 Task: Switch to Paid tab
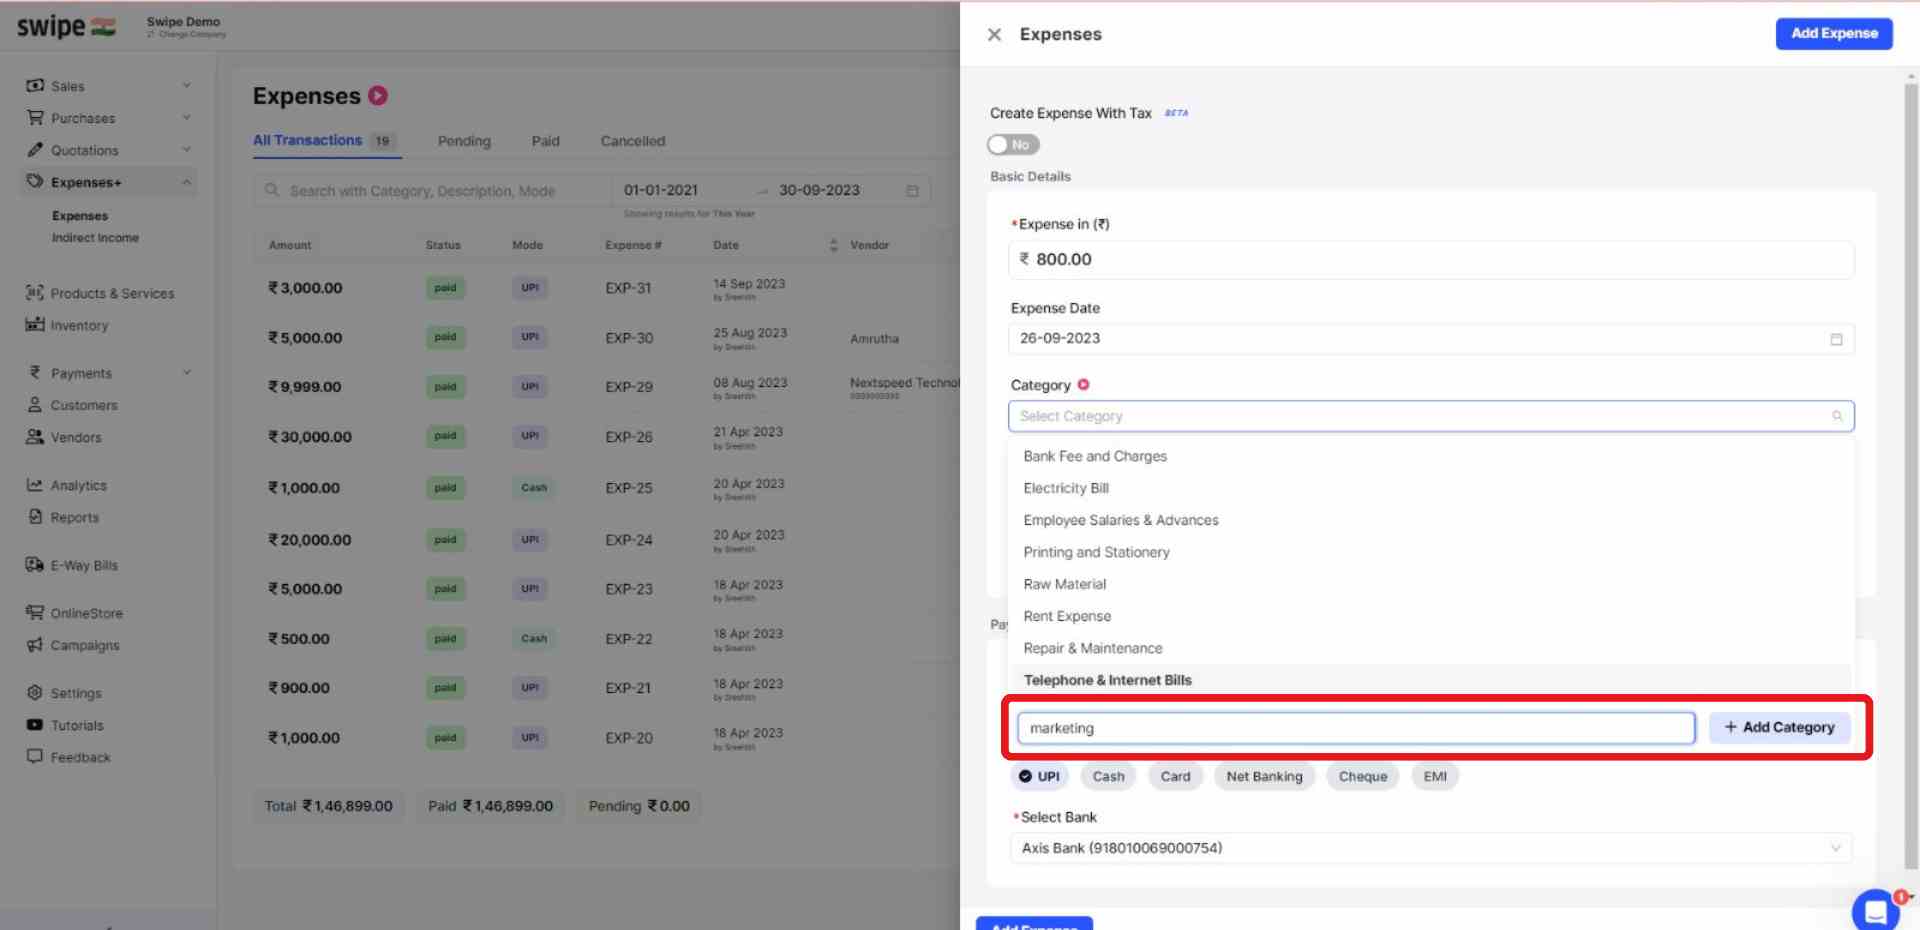pos(545,141)
